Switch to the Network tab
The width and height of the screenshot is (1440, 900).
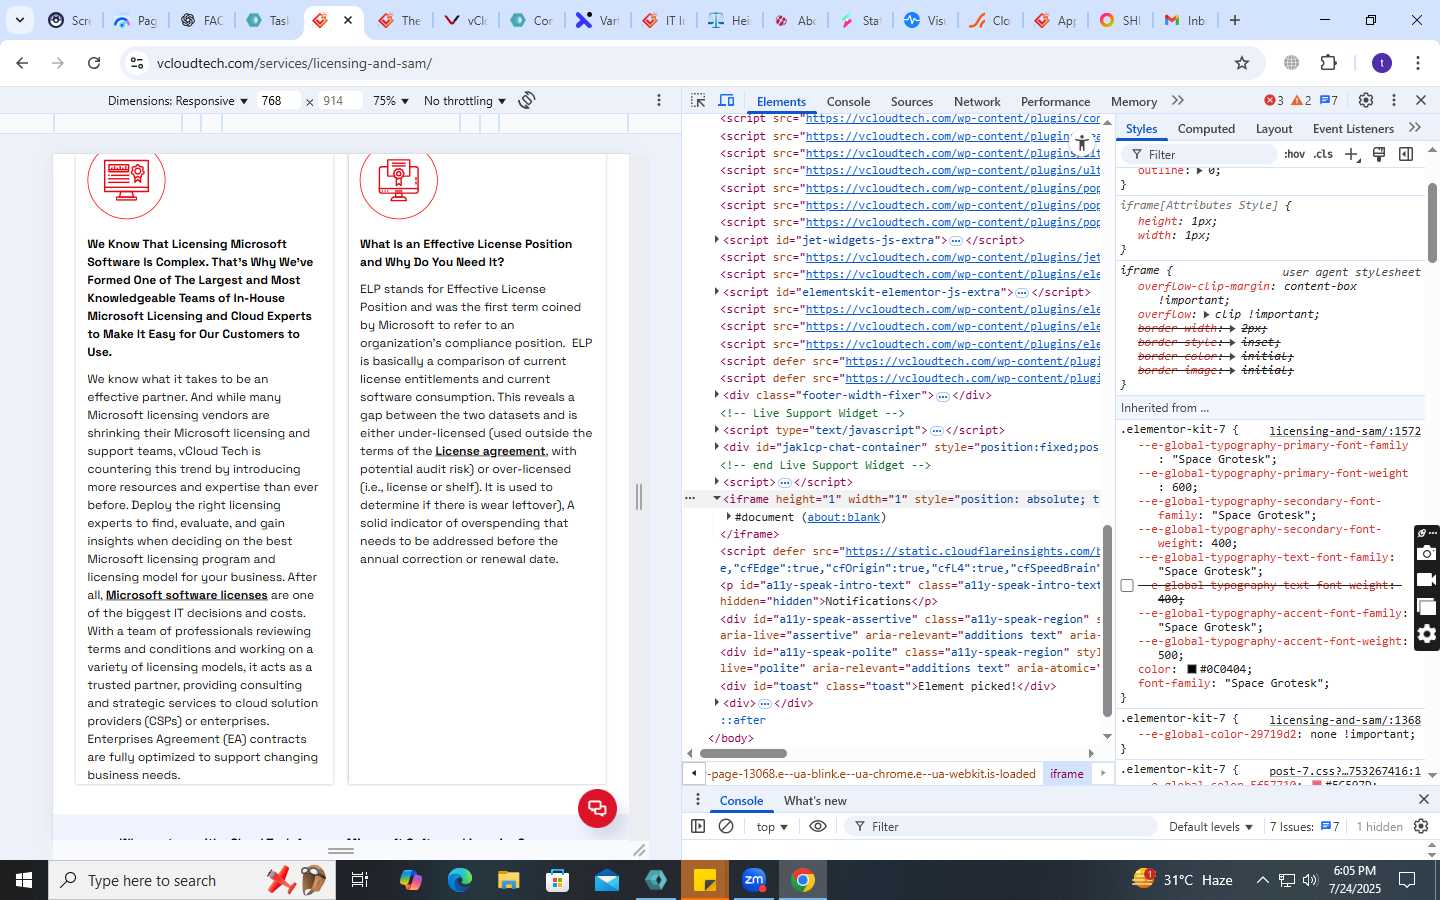977,101
